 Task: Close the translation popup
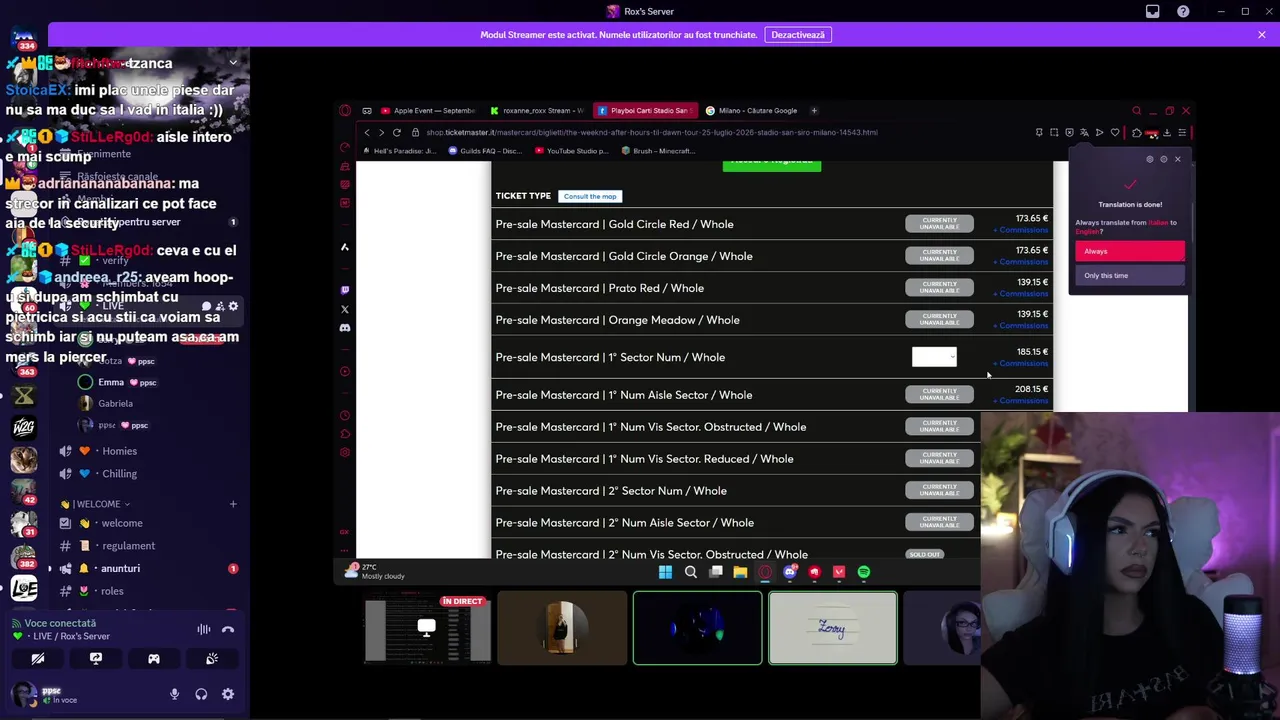click(1177, 159)
